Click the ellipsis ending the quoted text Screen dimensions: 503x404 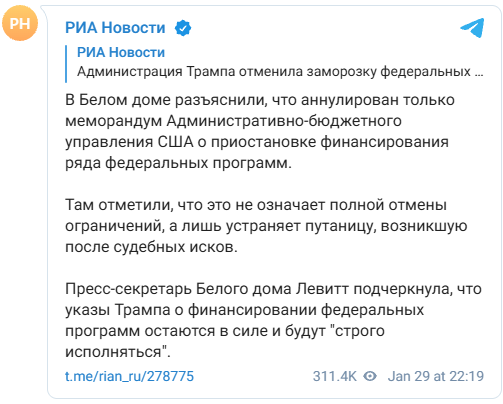(479, 74)
